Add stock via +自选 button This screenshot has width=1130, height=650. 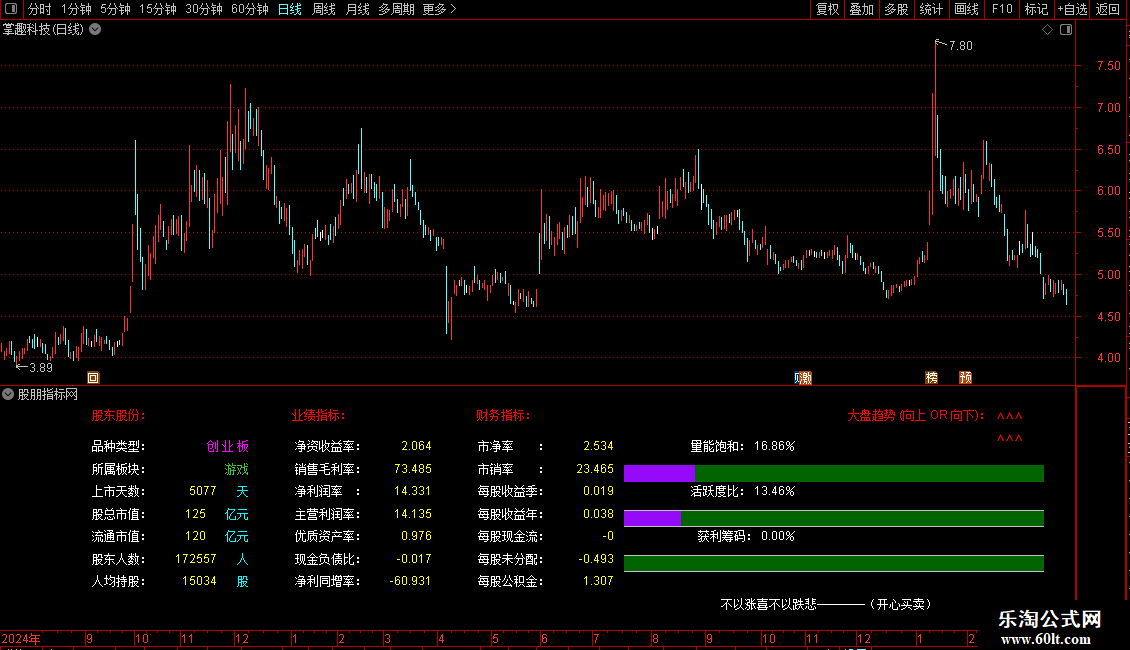click(x=1072, y=9)
